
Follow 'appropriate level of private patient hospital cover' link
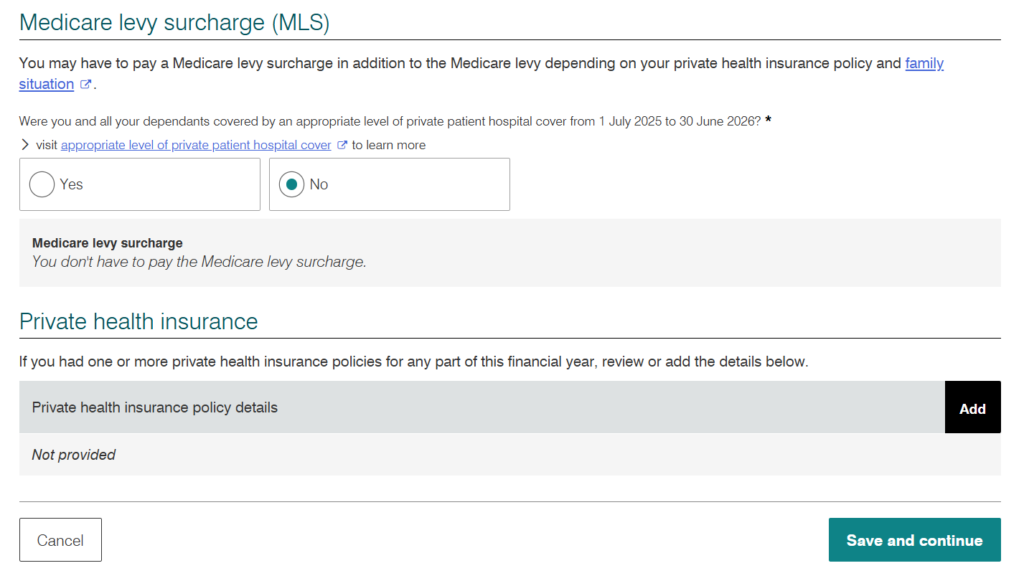(x=196, y=145)
